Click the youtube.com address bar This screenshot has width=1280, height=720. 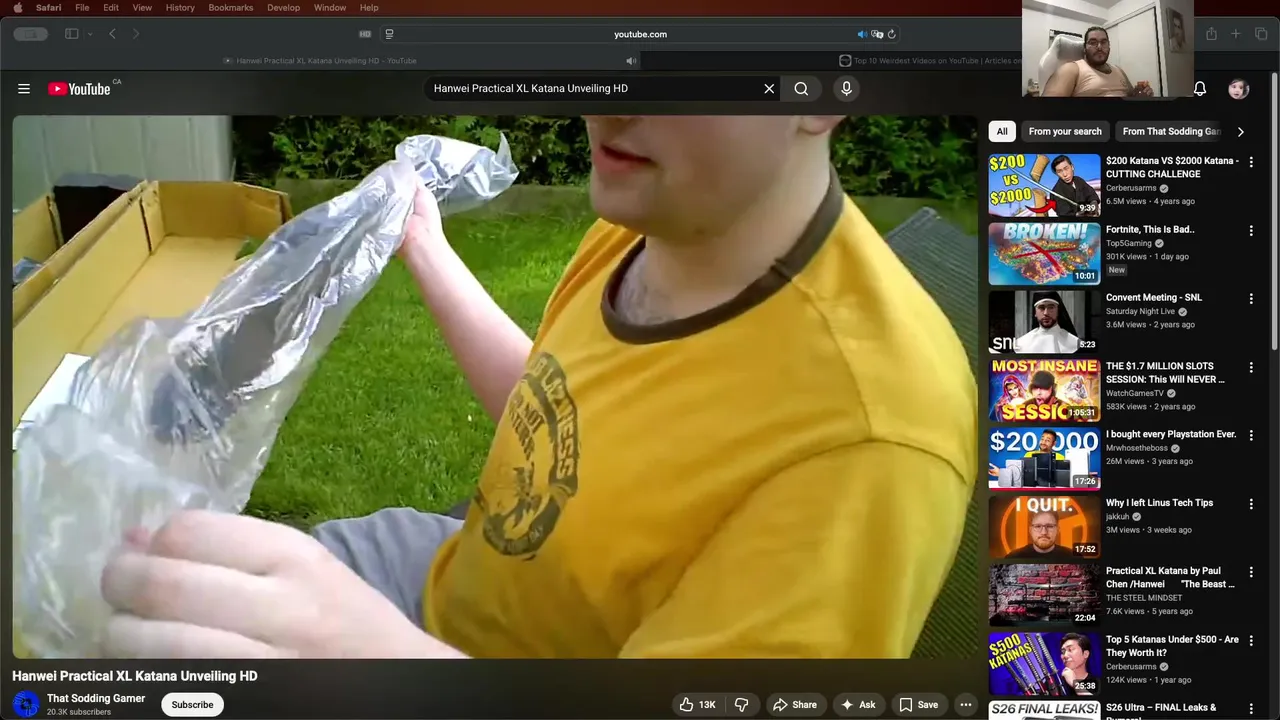pyautogui.click(x=640, y=34)
